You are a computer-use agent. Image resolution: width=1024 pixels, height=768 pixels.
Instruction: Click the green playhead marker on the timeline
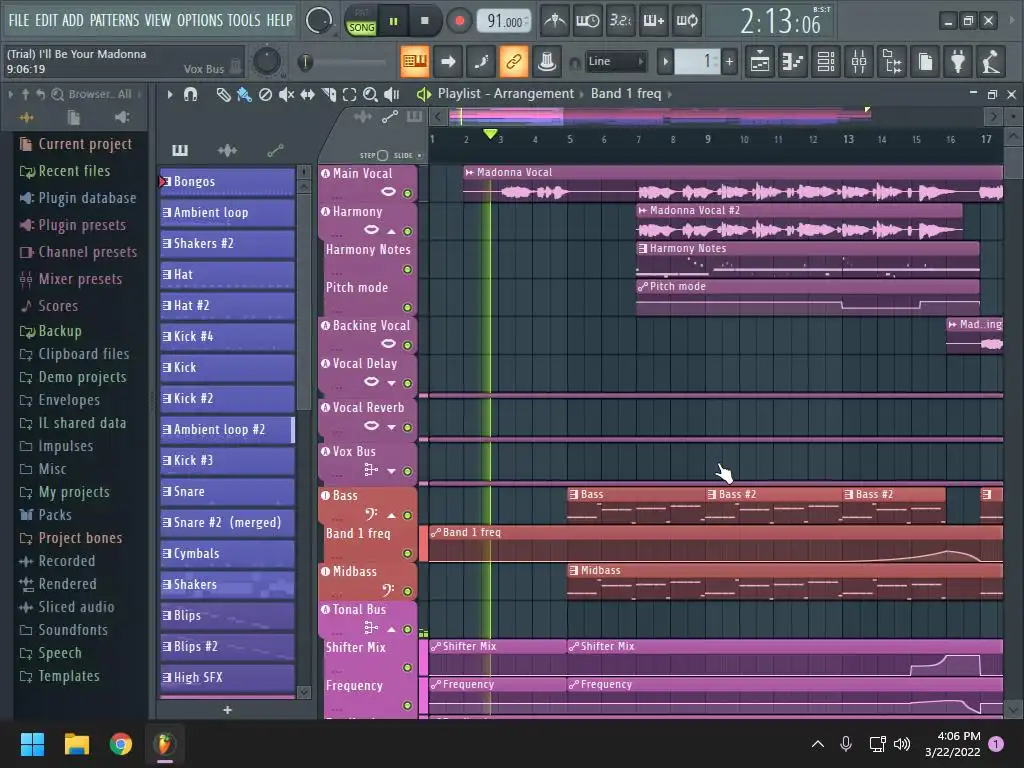490,134
